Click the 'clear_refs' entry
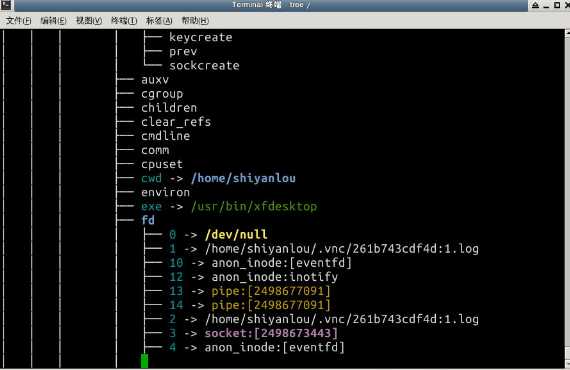 point(176,122)
